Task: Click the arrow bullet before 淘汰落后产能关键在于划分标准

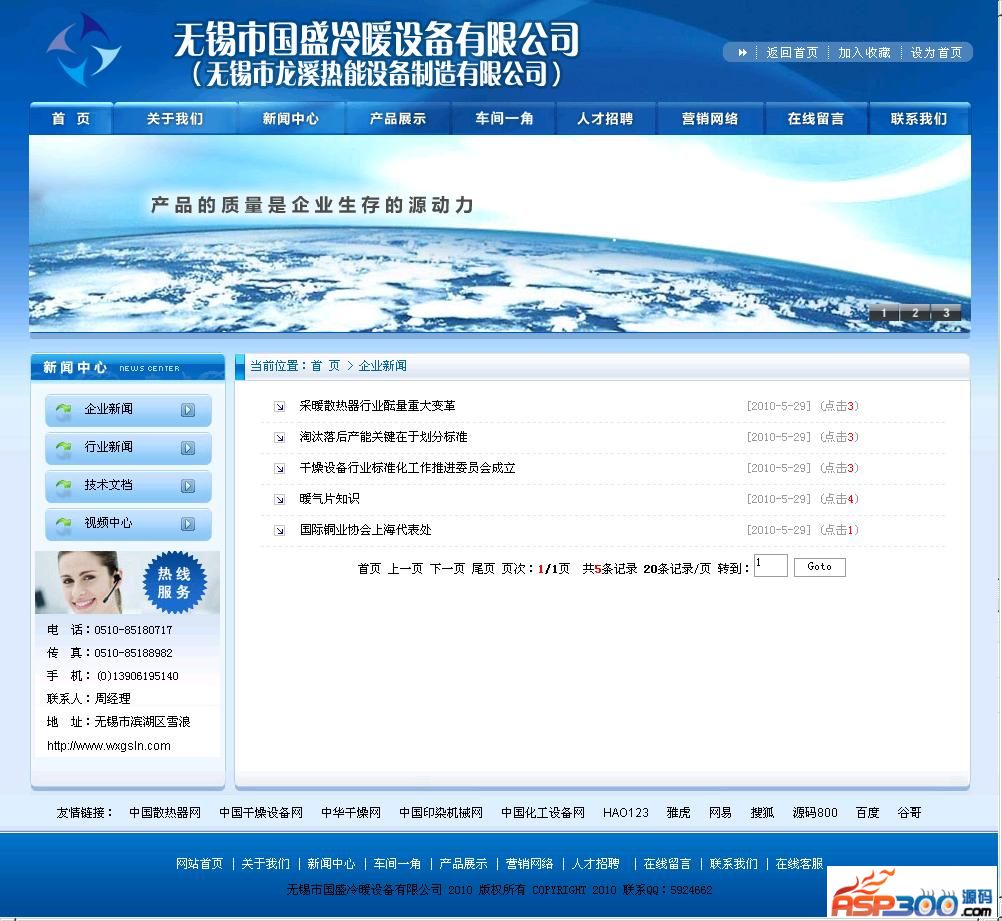Action: click(279, 438)
